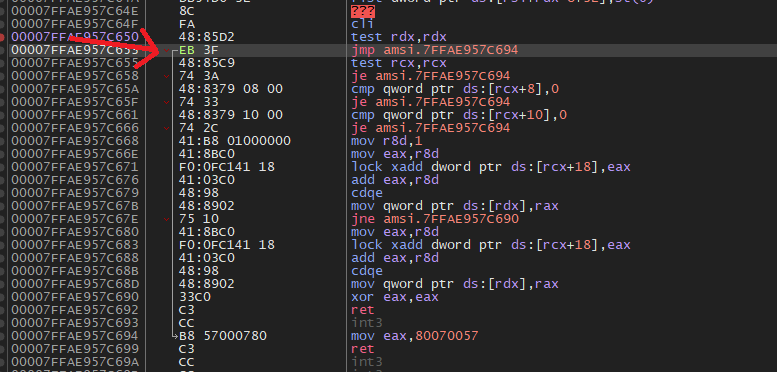The height and width of the screenshot is (372, 779).
Task: Select address 00007FFAE957C694
Action: pyautogui.click(x=75, y=336)
